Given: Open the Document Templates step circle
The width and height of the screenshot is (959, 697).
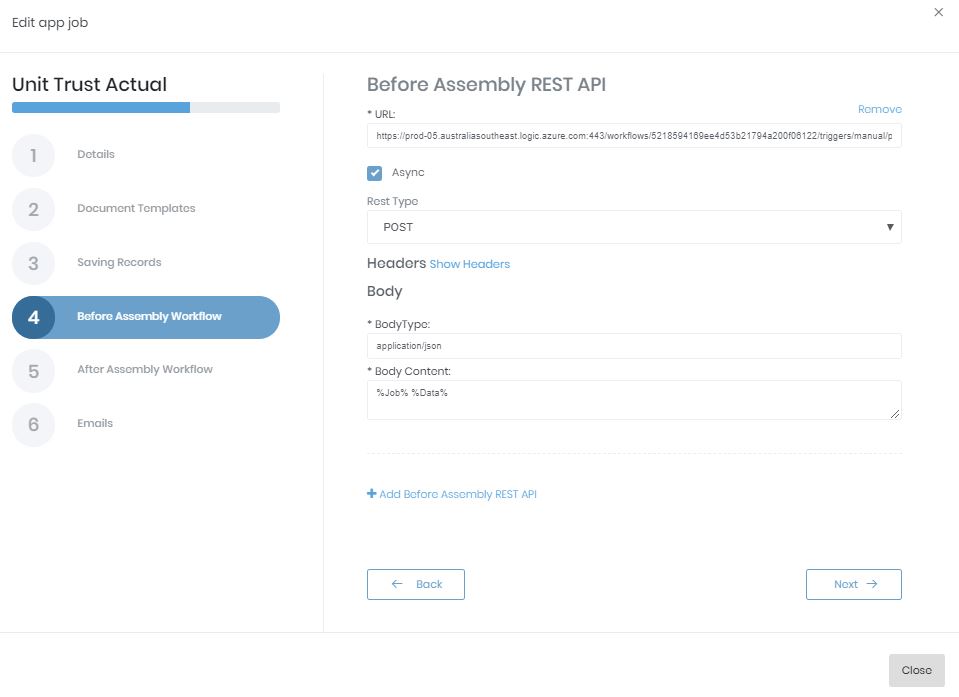Looking at the screenshot, I should pos(33,209).
